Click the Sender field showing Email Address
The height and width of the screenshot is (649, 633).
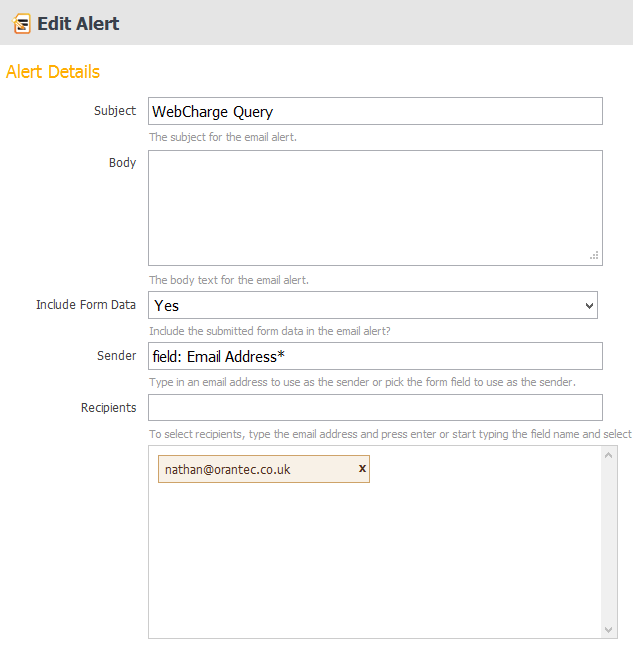[x=375, y=356]
